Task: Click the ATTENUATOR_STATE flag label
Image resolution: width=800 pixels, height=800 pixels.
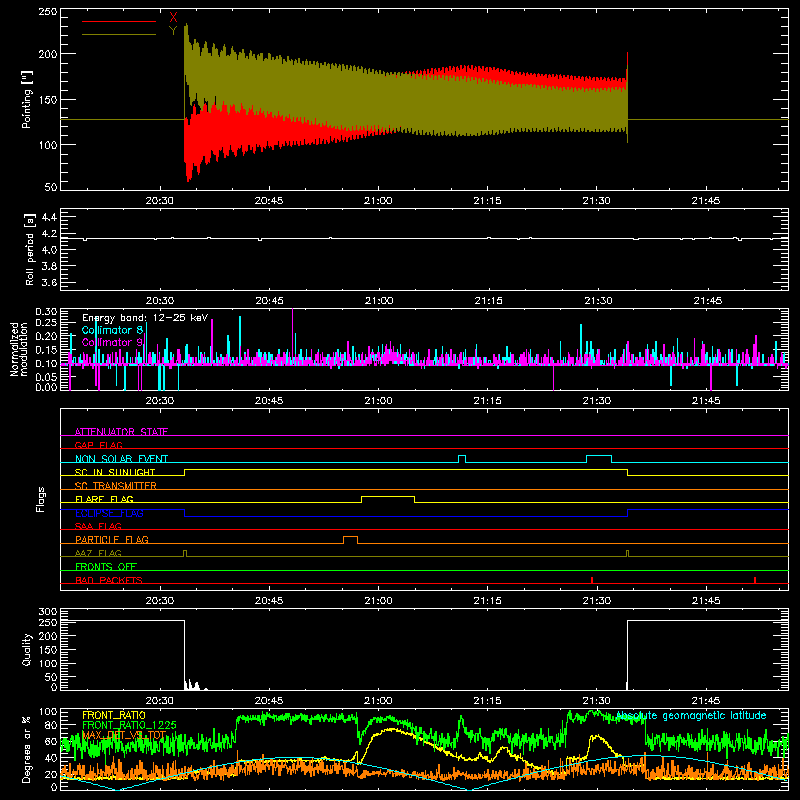Action: tap(121, 432)
